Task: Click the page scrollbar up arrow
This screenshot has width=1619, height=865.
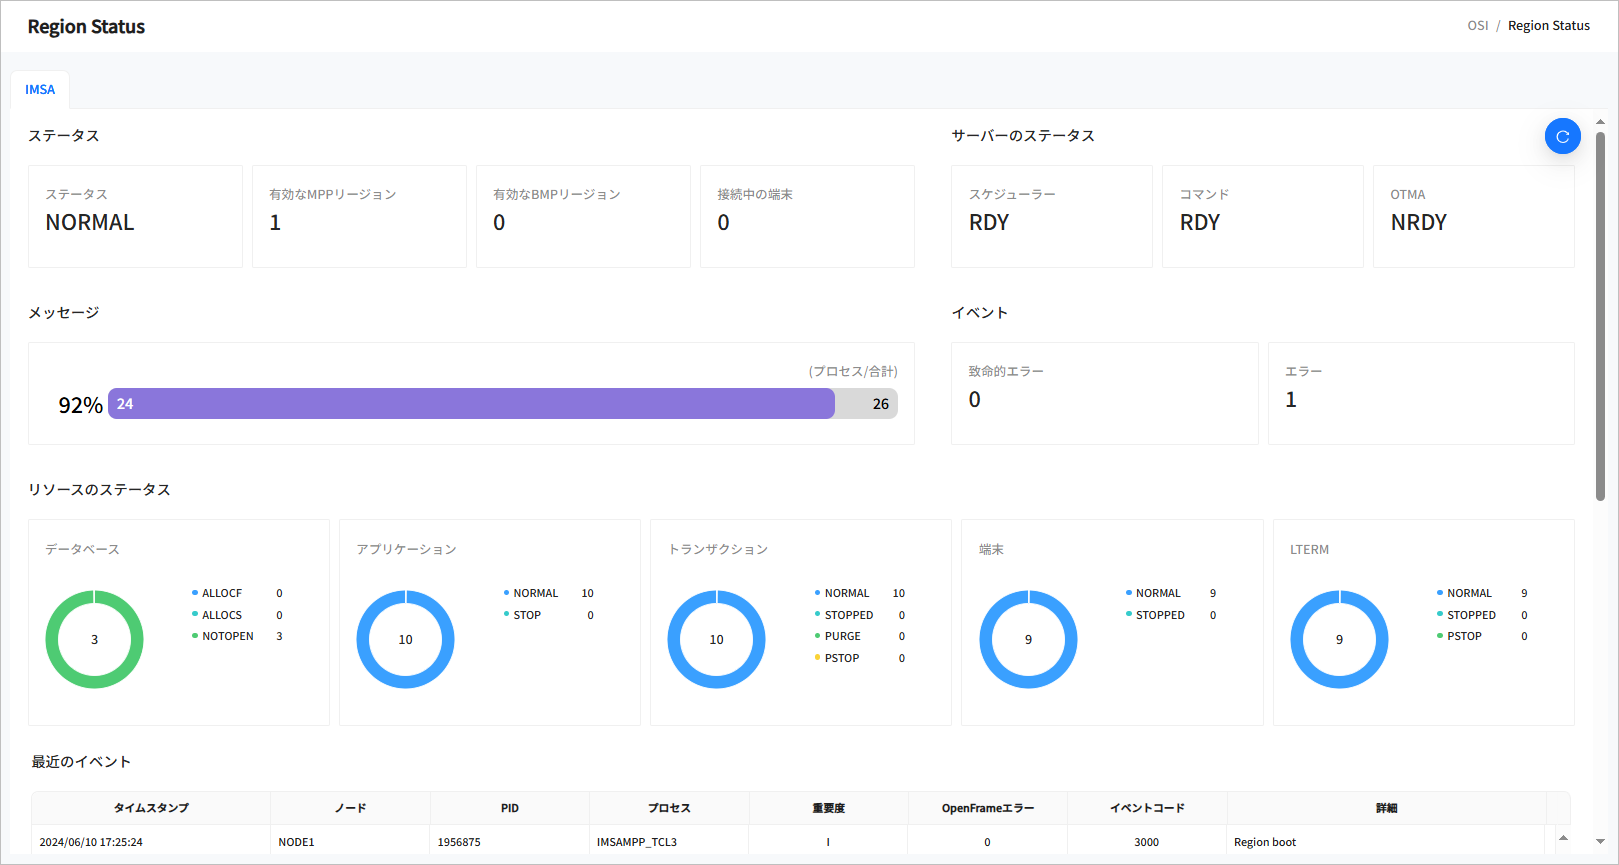Action: (x=1600, y=122)
